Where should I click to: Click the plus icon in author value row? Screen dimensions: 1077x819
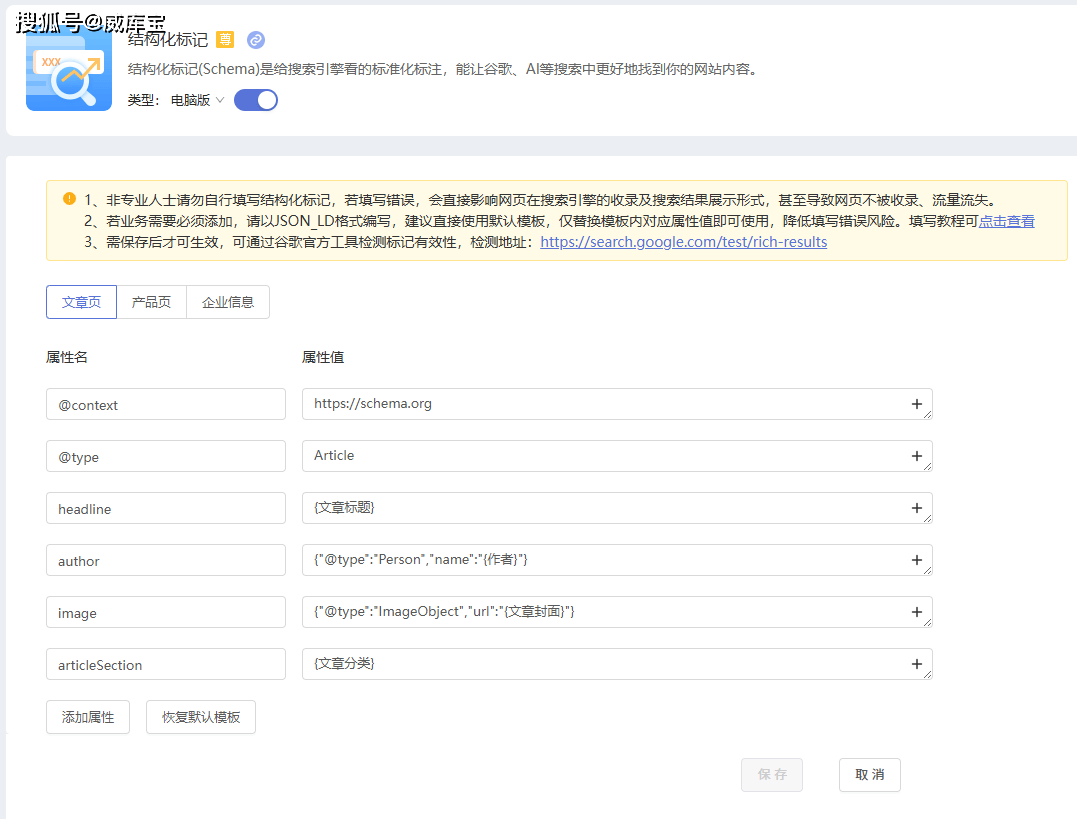916,560
